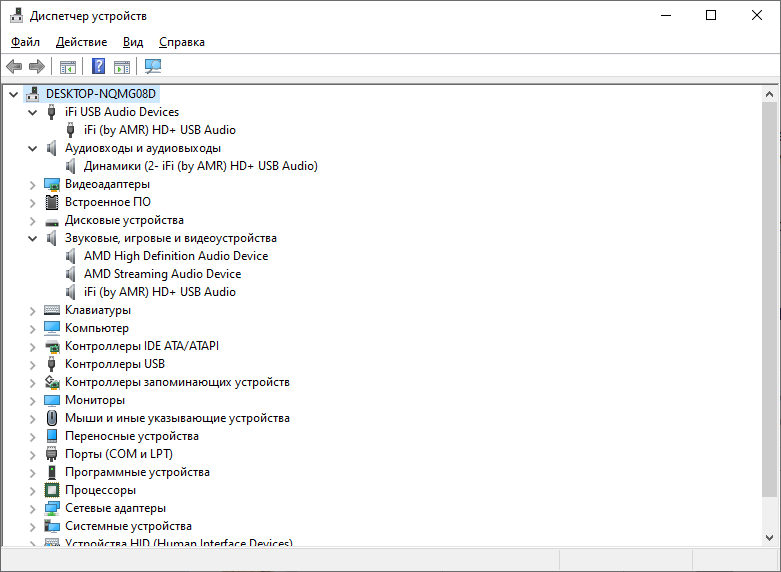Expand the Сетевые адаптеры category
Screen dimensions: 781x572
click(x=32, y=509)
